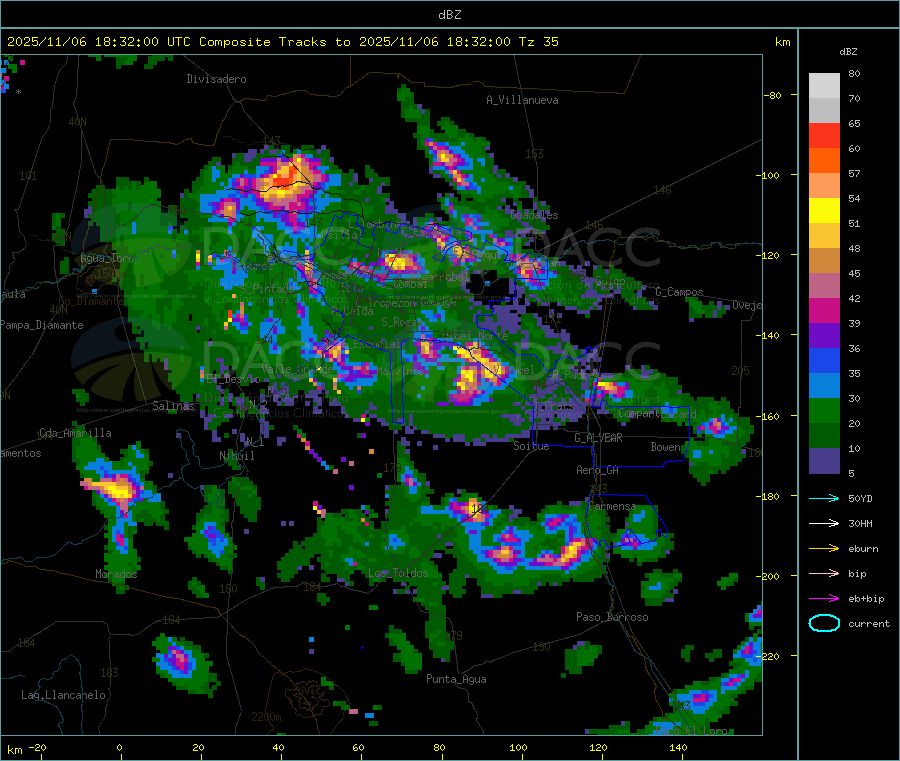Screen dimensions: 900x761
Task: Click the Lag.Llancanelo map label
Action: [63, 695]
